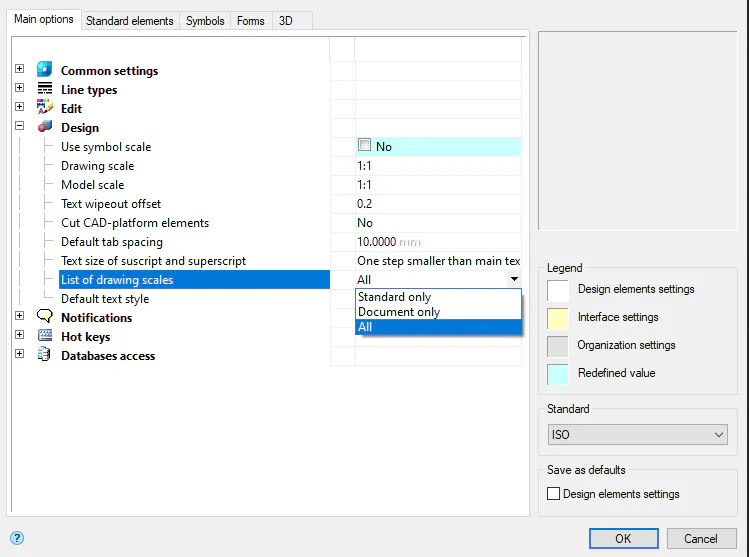
Task: Click the cyan Redefined value swatch
Action: [x=558, y=374]
